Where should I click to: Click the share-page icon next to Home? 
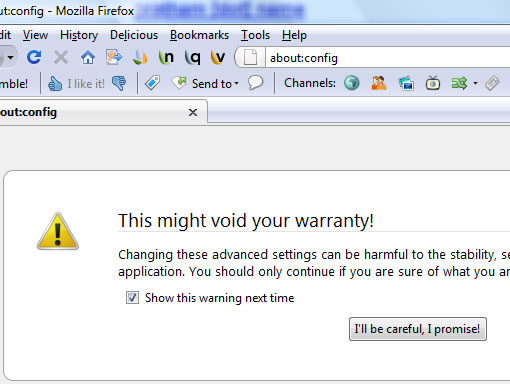114,57
